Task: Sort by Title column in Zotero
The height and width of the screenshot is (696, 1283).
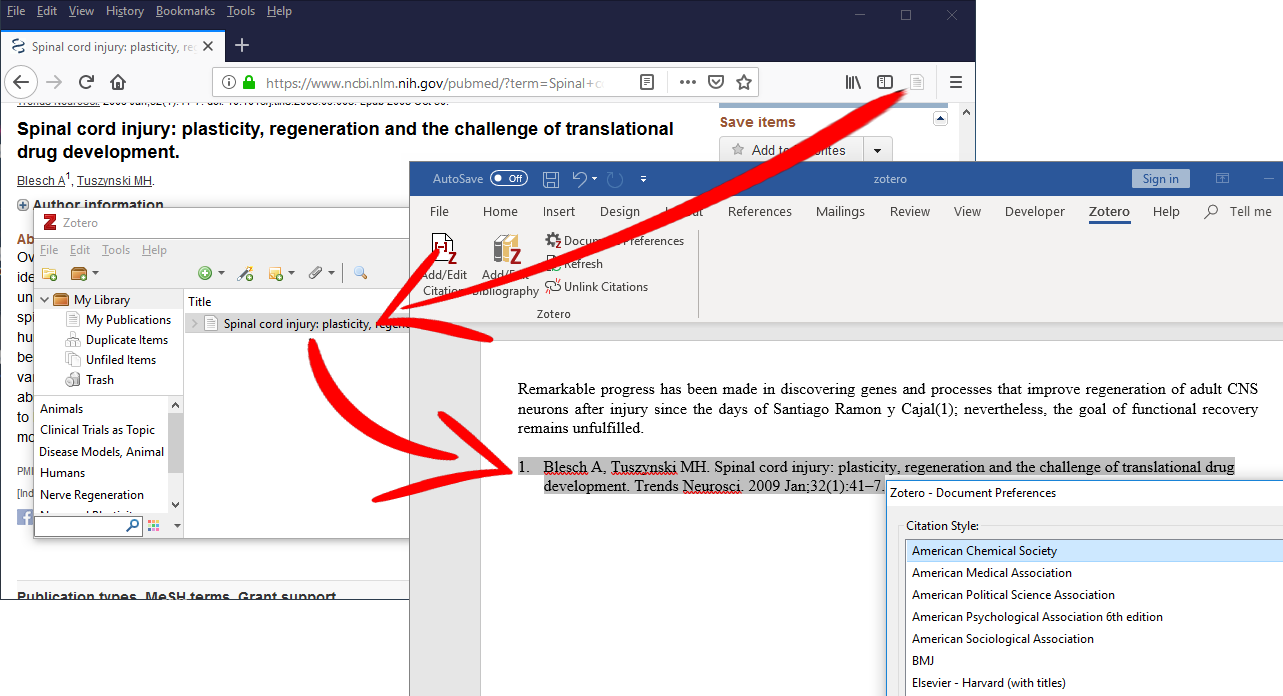Action: click(x=200, y=301)
